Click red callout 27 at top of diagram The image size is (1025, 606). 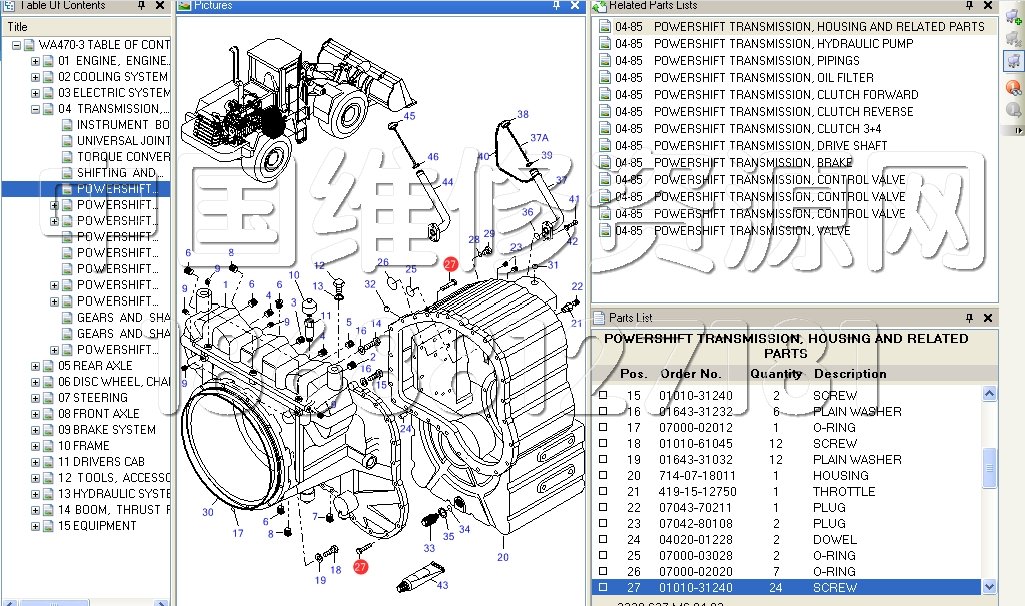(450, 264)
